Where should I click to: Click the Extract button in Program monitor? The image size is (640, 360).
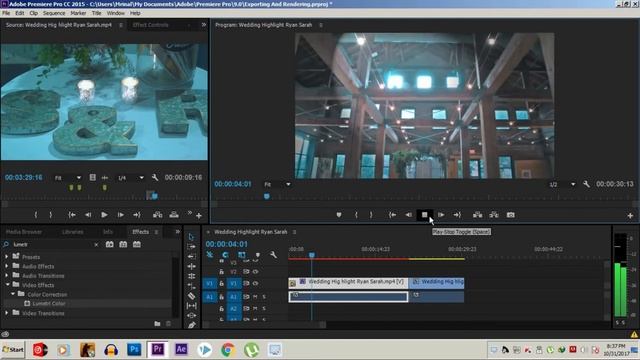click(x=494, y=215)
